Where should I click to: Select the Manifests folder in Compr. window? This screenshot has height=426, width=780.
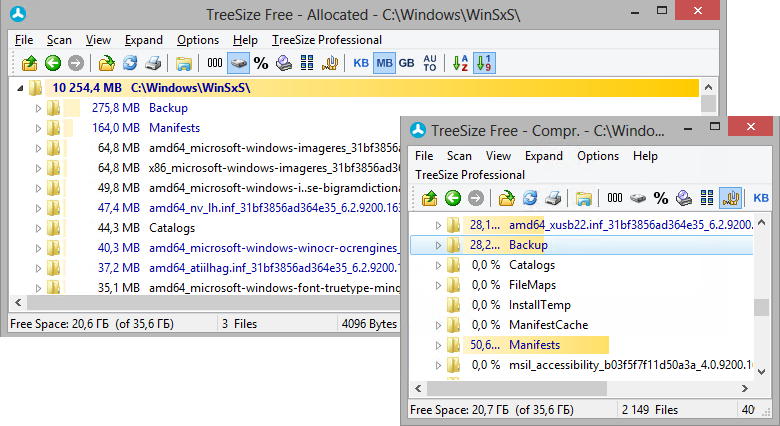(x=534, y=345)
